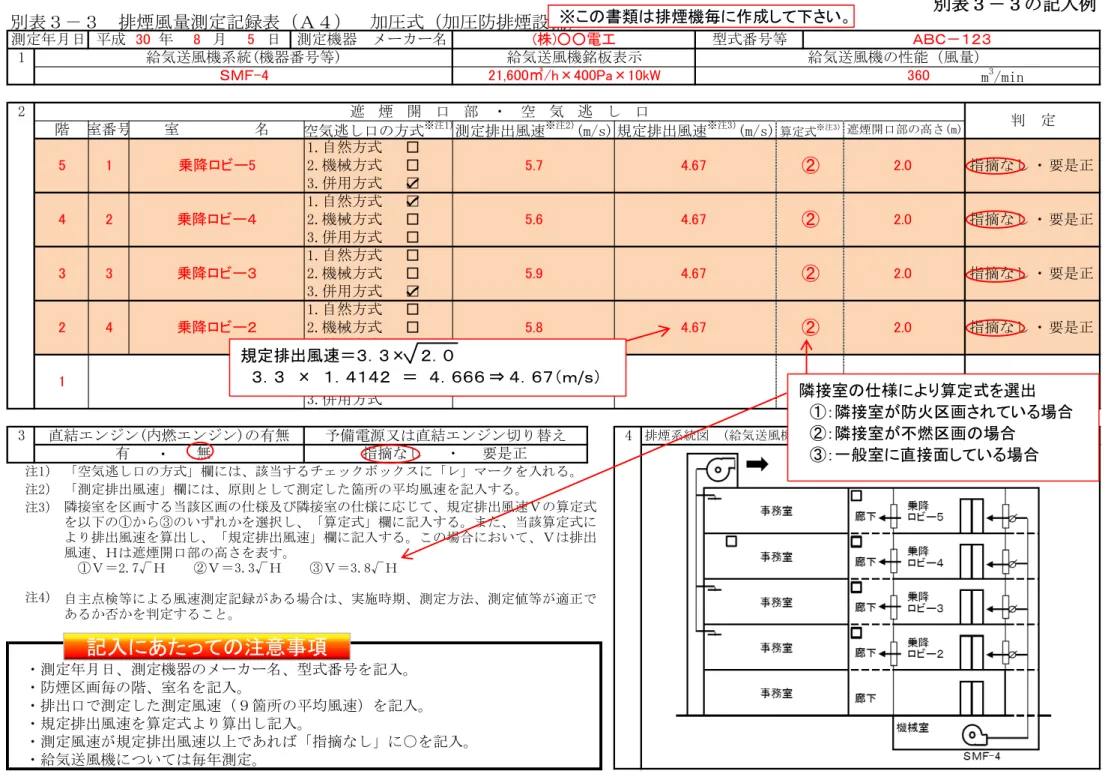
Task: Uncheck 併用方式 checkbox in the 乗降ロビー5 row
Action: click(412, 183)
